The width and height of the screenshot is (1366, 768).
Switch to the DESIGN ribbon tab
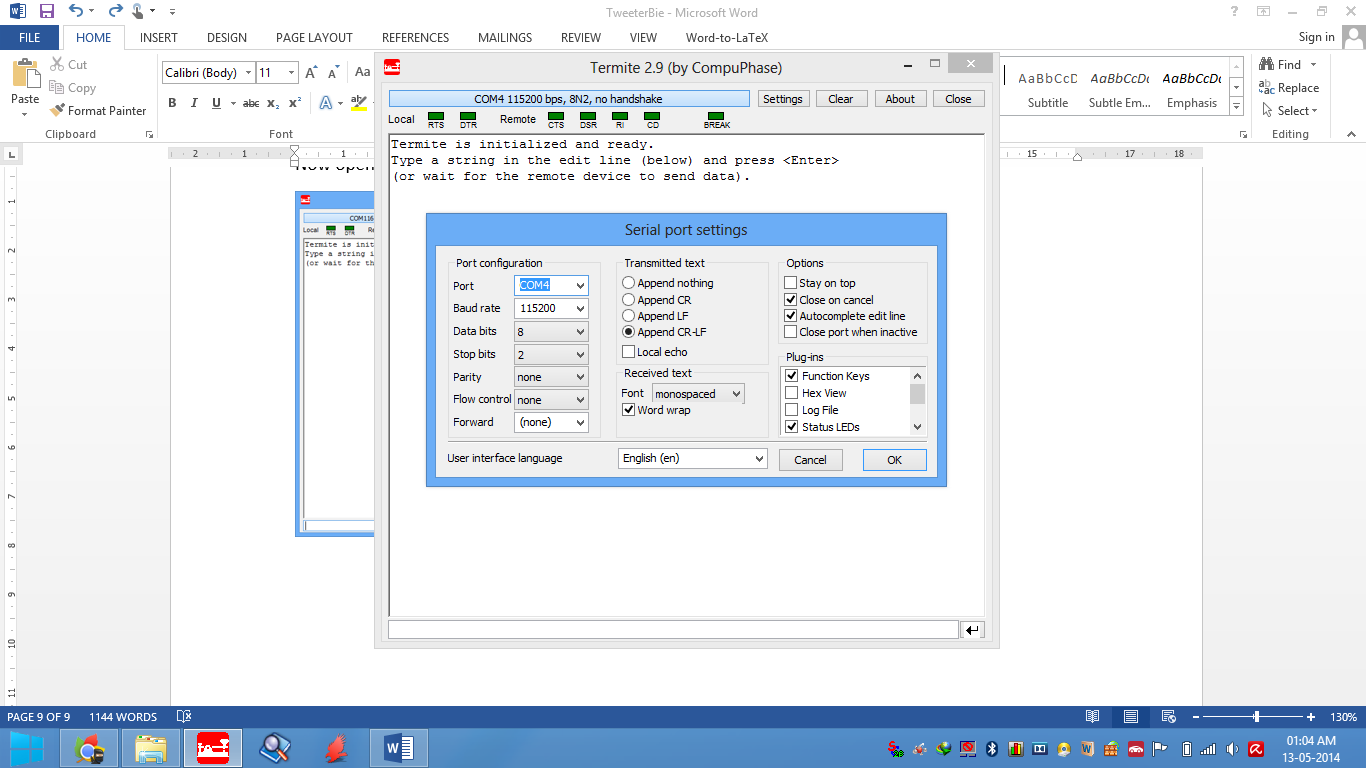[x=227, y=38]
